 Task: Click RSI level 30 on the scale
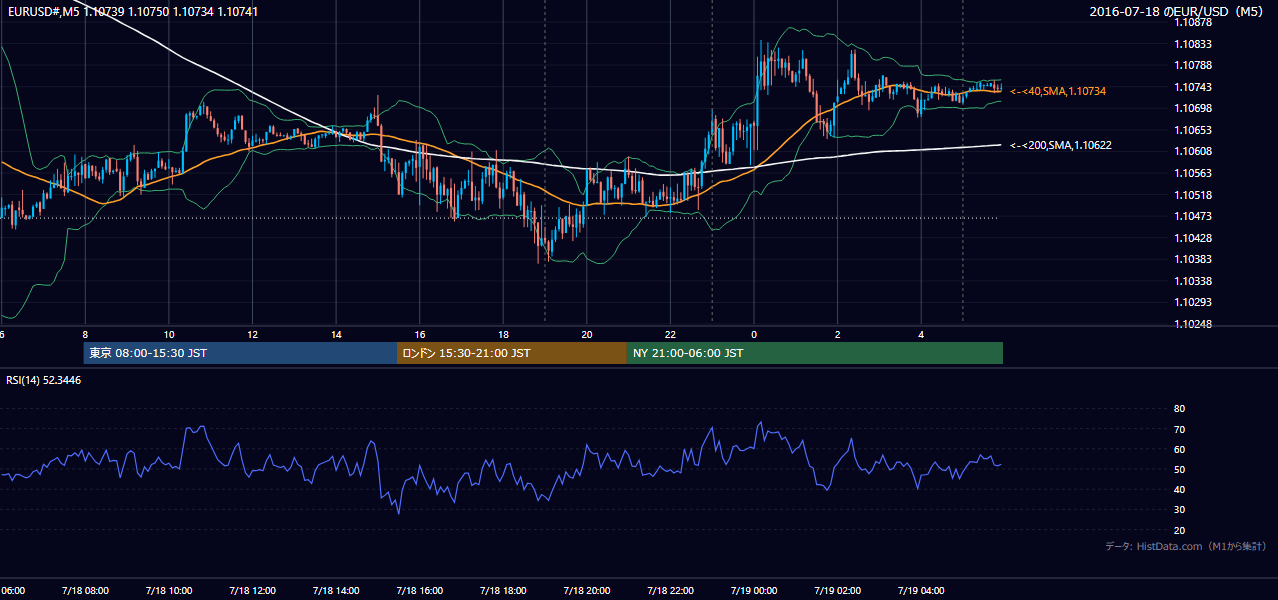(1179, 510)
